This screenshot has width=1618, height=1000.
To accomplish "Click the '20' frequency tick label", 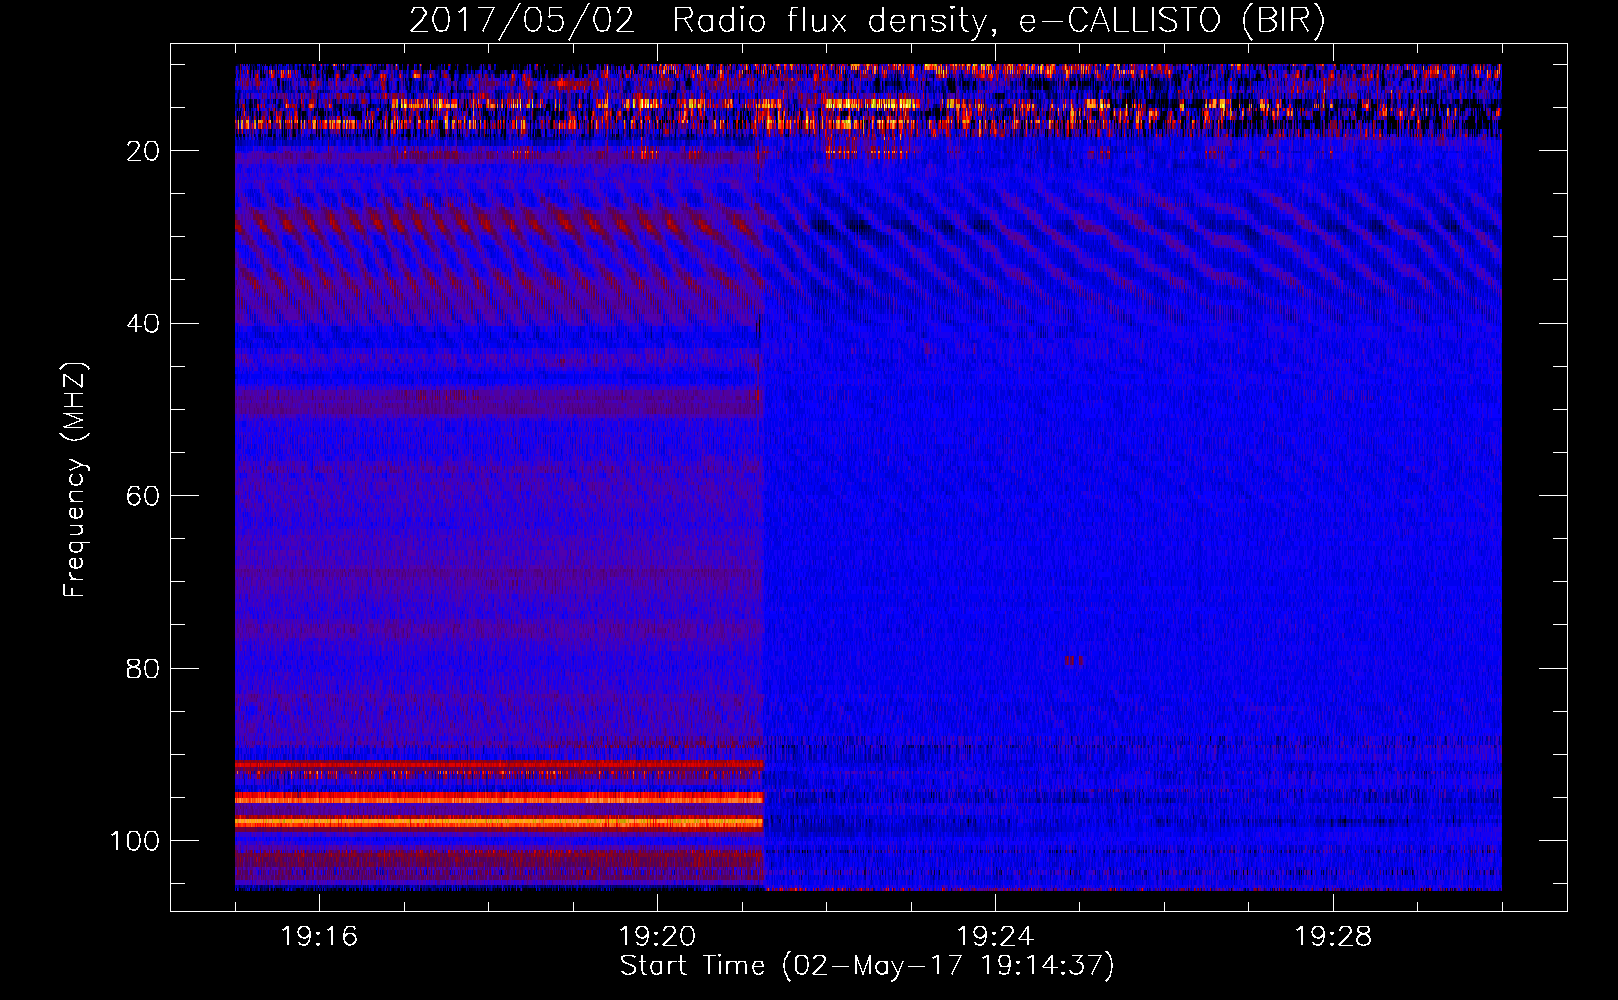I will coord(143,151).
